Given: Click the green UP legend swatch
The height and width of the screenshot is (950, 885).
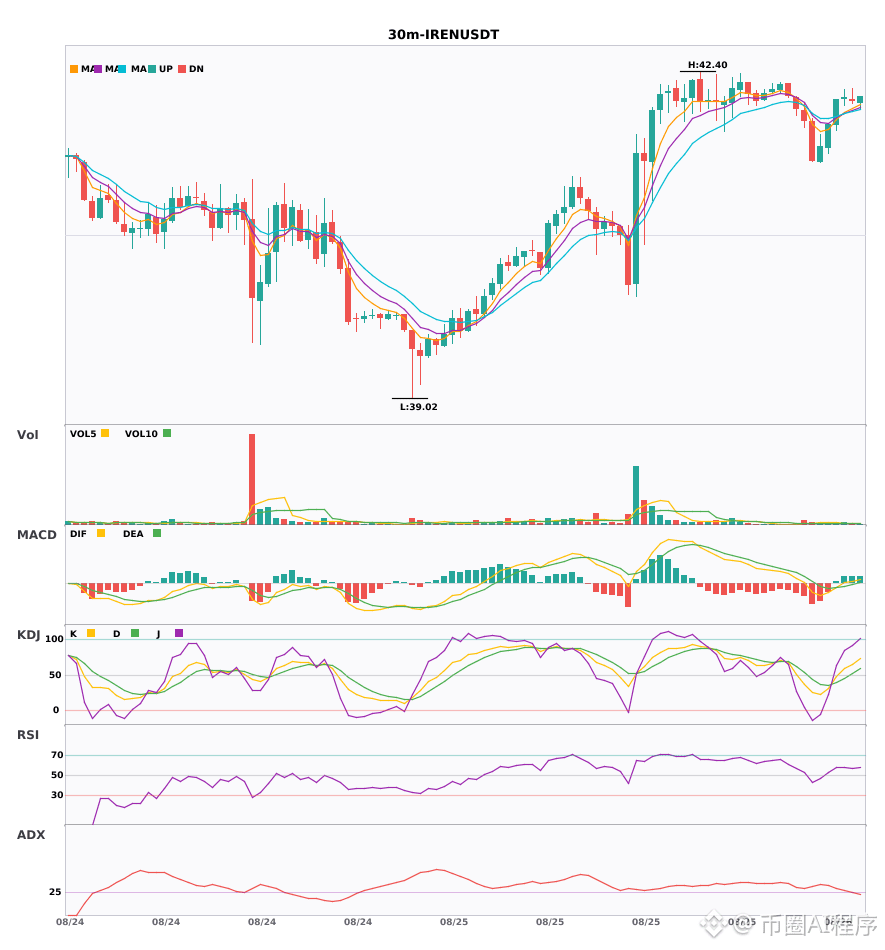Looking at the screenshot, I should (152, 69).
